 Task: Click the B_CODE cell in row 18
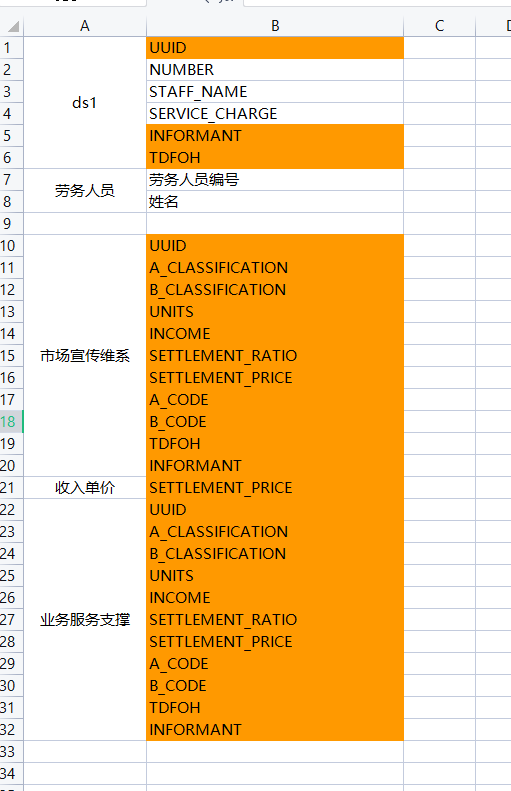[275, 422]
